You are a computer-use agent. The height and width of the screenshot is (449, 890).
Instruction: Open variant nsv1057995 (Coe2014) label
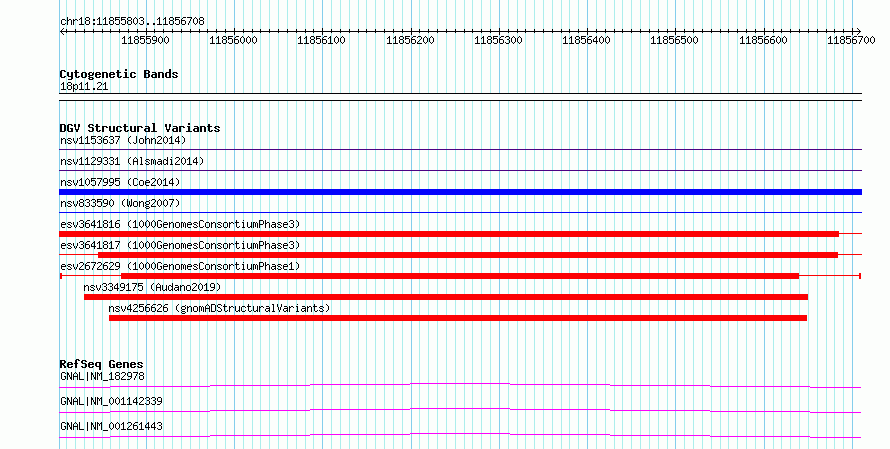point(120,182)
